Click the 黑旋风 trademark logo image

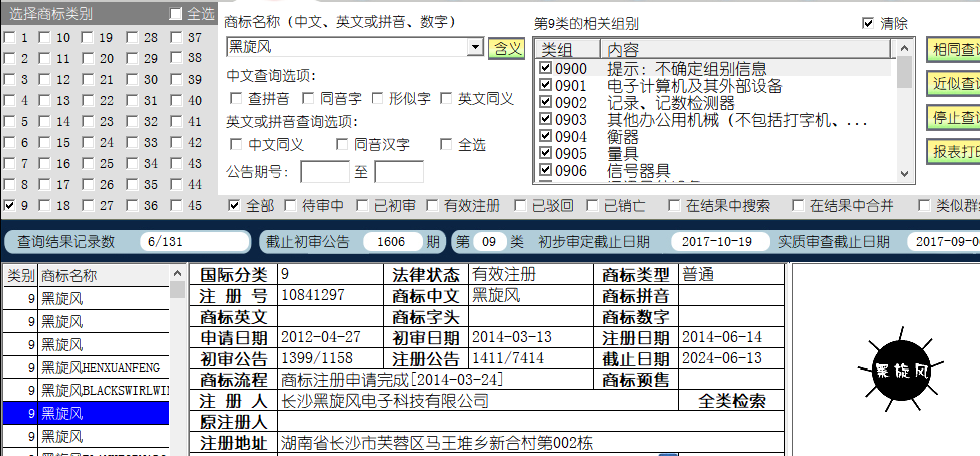(x=901, y=371)
